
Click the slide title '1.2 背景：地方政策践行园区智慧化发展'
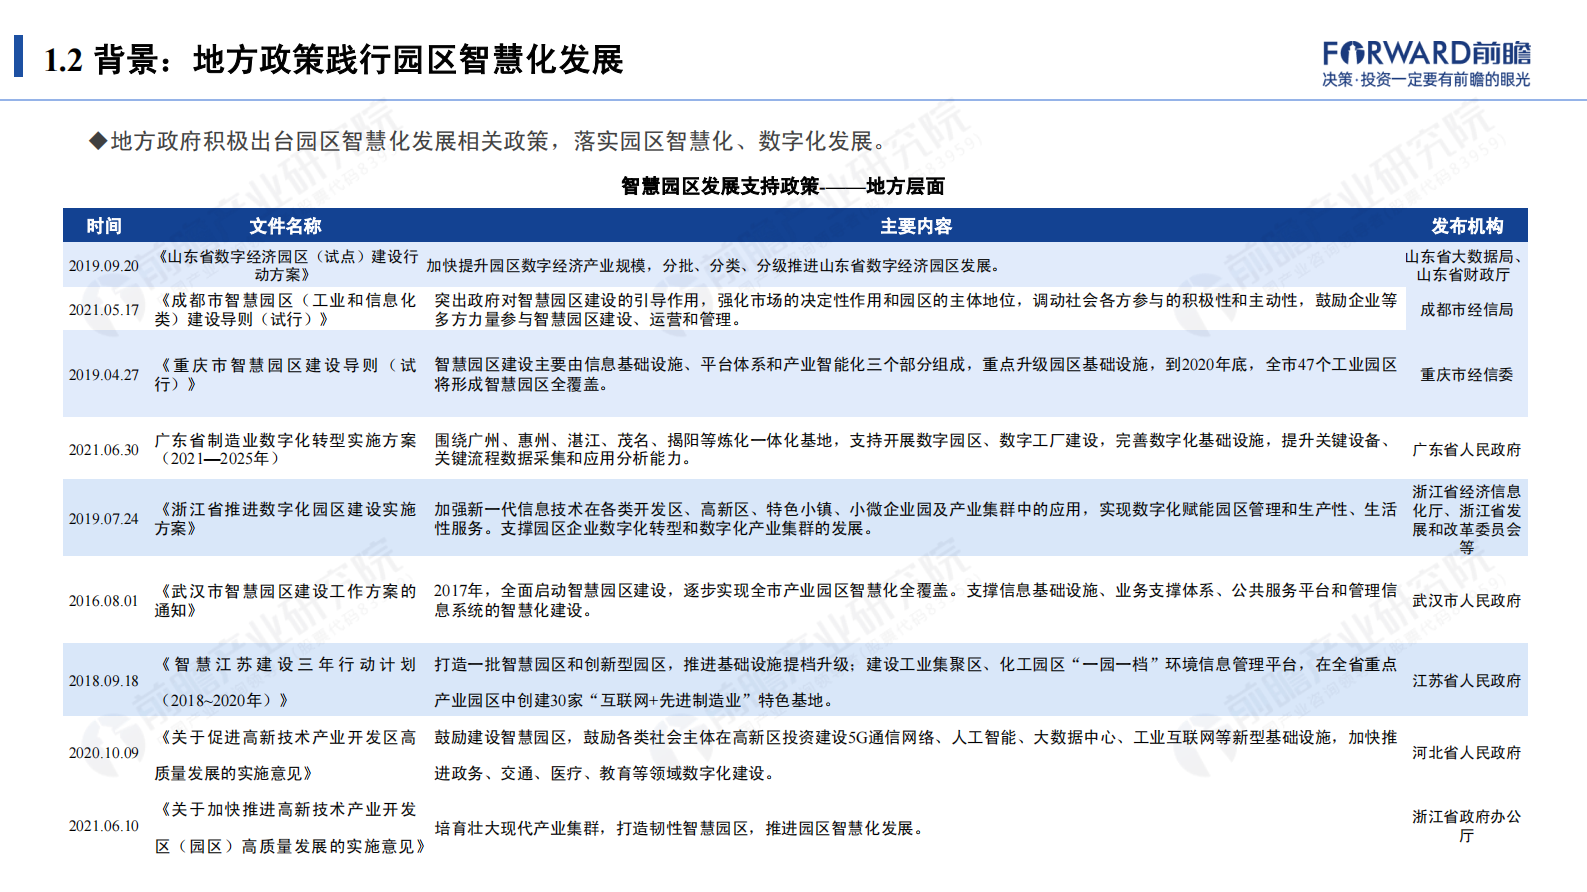[x=333, y=60]
